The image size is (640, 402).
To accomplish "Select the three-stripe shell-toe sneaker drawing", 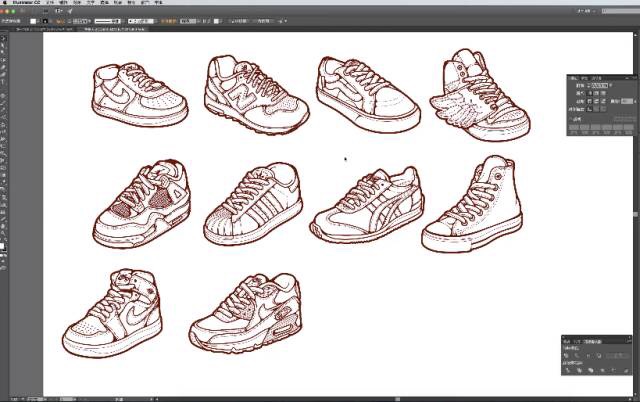I will click(253, 204).
